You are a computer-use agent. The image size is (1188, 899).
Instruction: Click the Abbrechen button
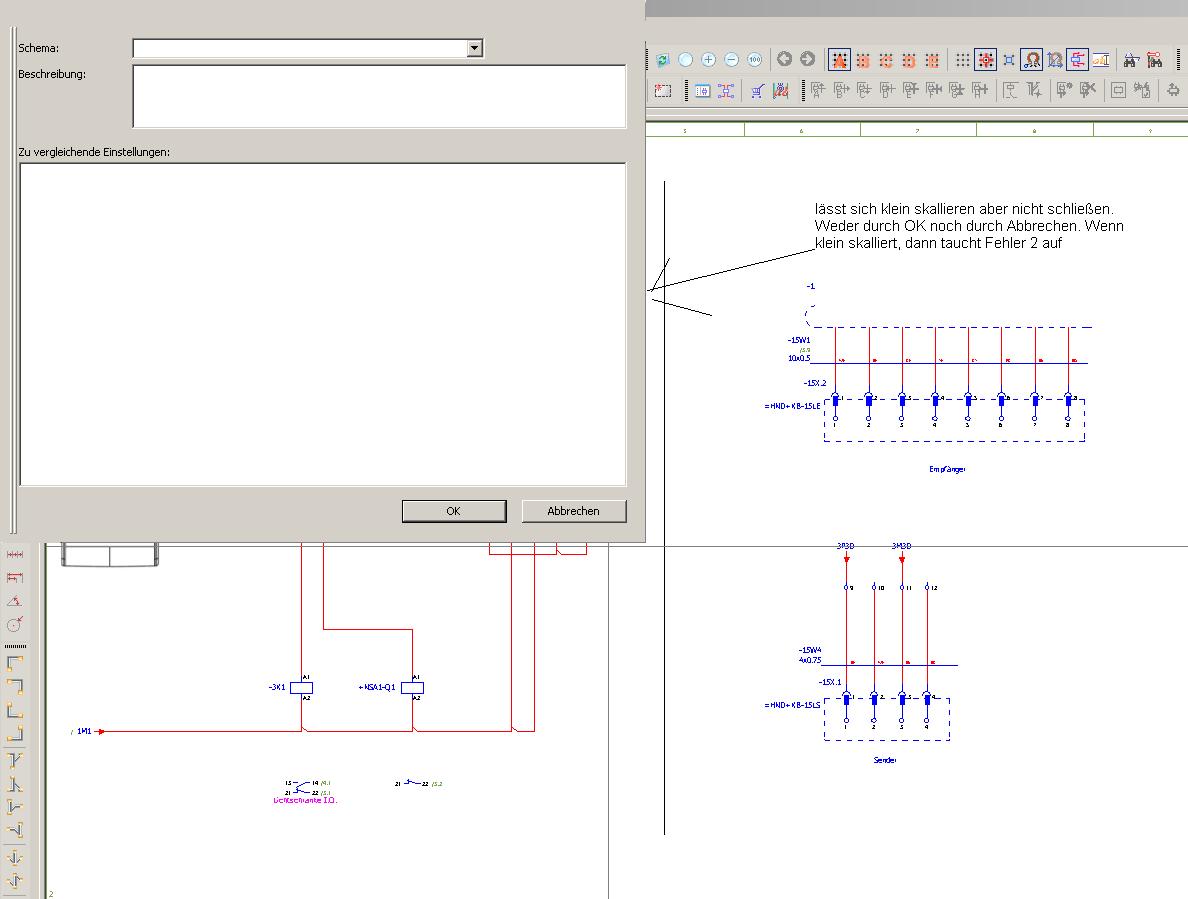click(x=574, y=511)
